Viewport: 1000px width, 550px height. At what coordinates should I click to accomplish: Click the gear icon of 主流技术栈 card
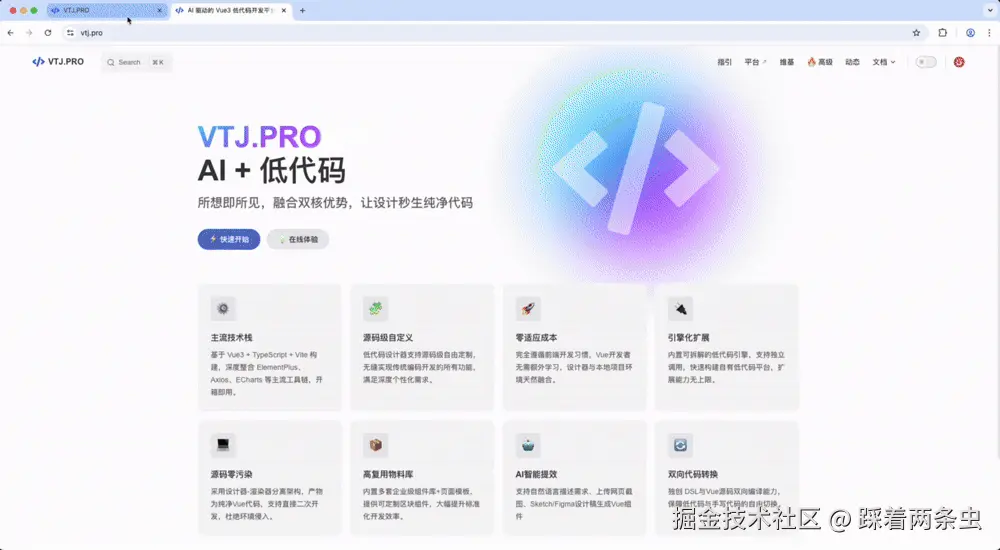[223, 309]
